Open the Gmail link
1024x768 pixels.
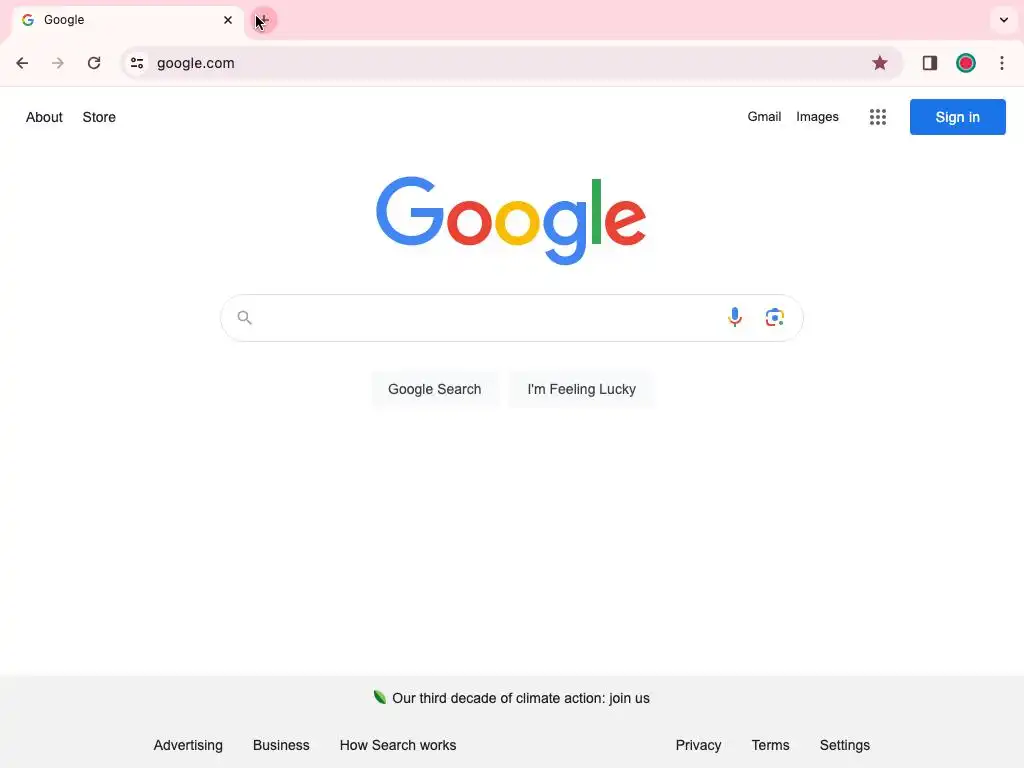pos(764,117)
